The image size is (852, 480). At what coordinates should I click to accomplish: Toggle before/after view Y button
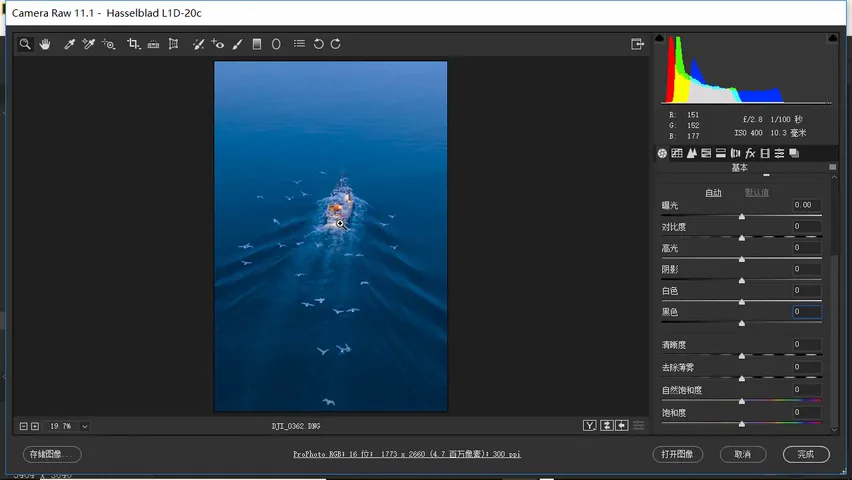click(x=590, y=426)
